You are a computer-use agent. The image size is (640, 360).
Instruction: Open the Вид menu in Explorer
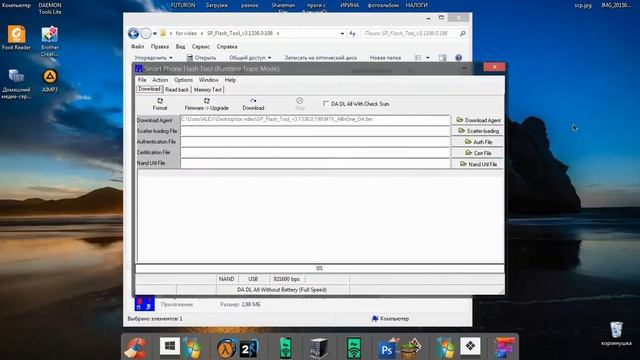180,47
